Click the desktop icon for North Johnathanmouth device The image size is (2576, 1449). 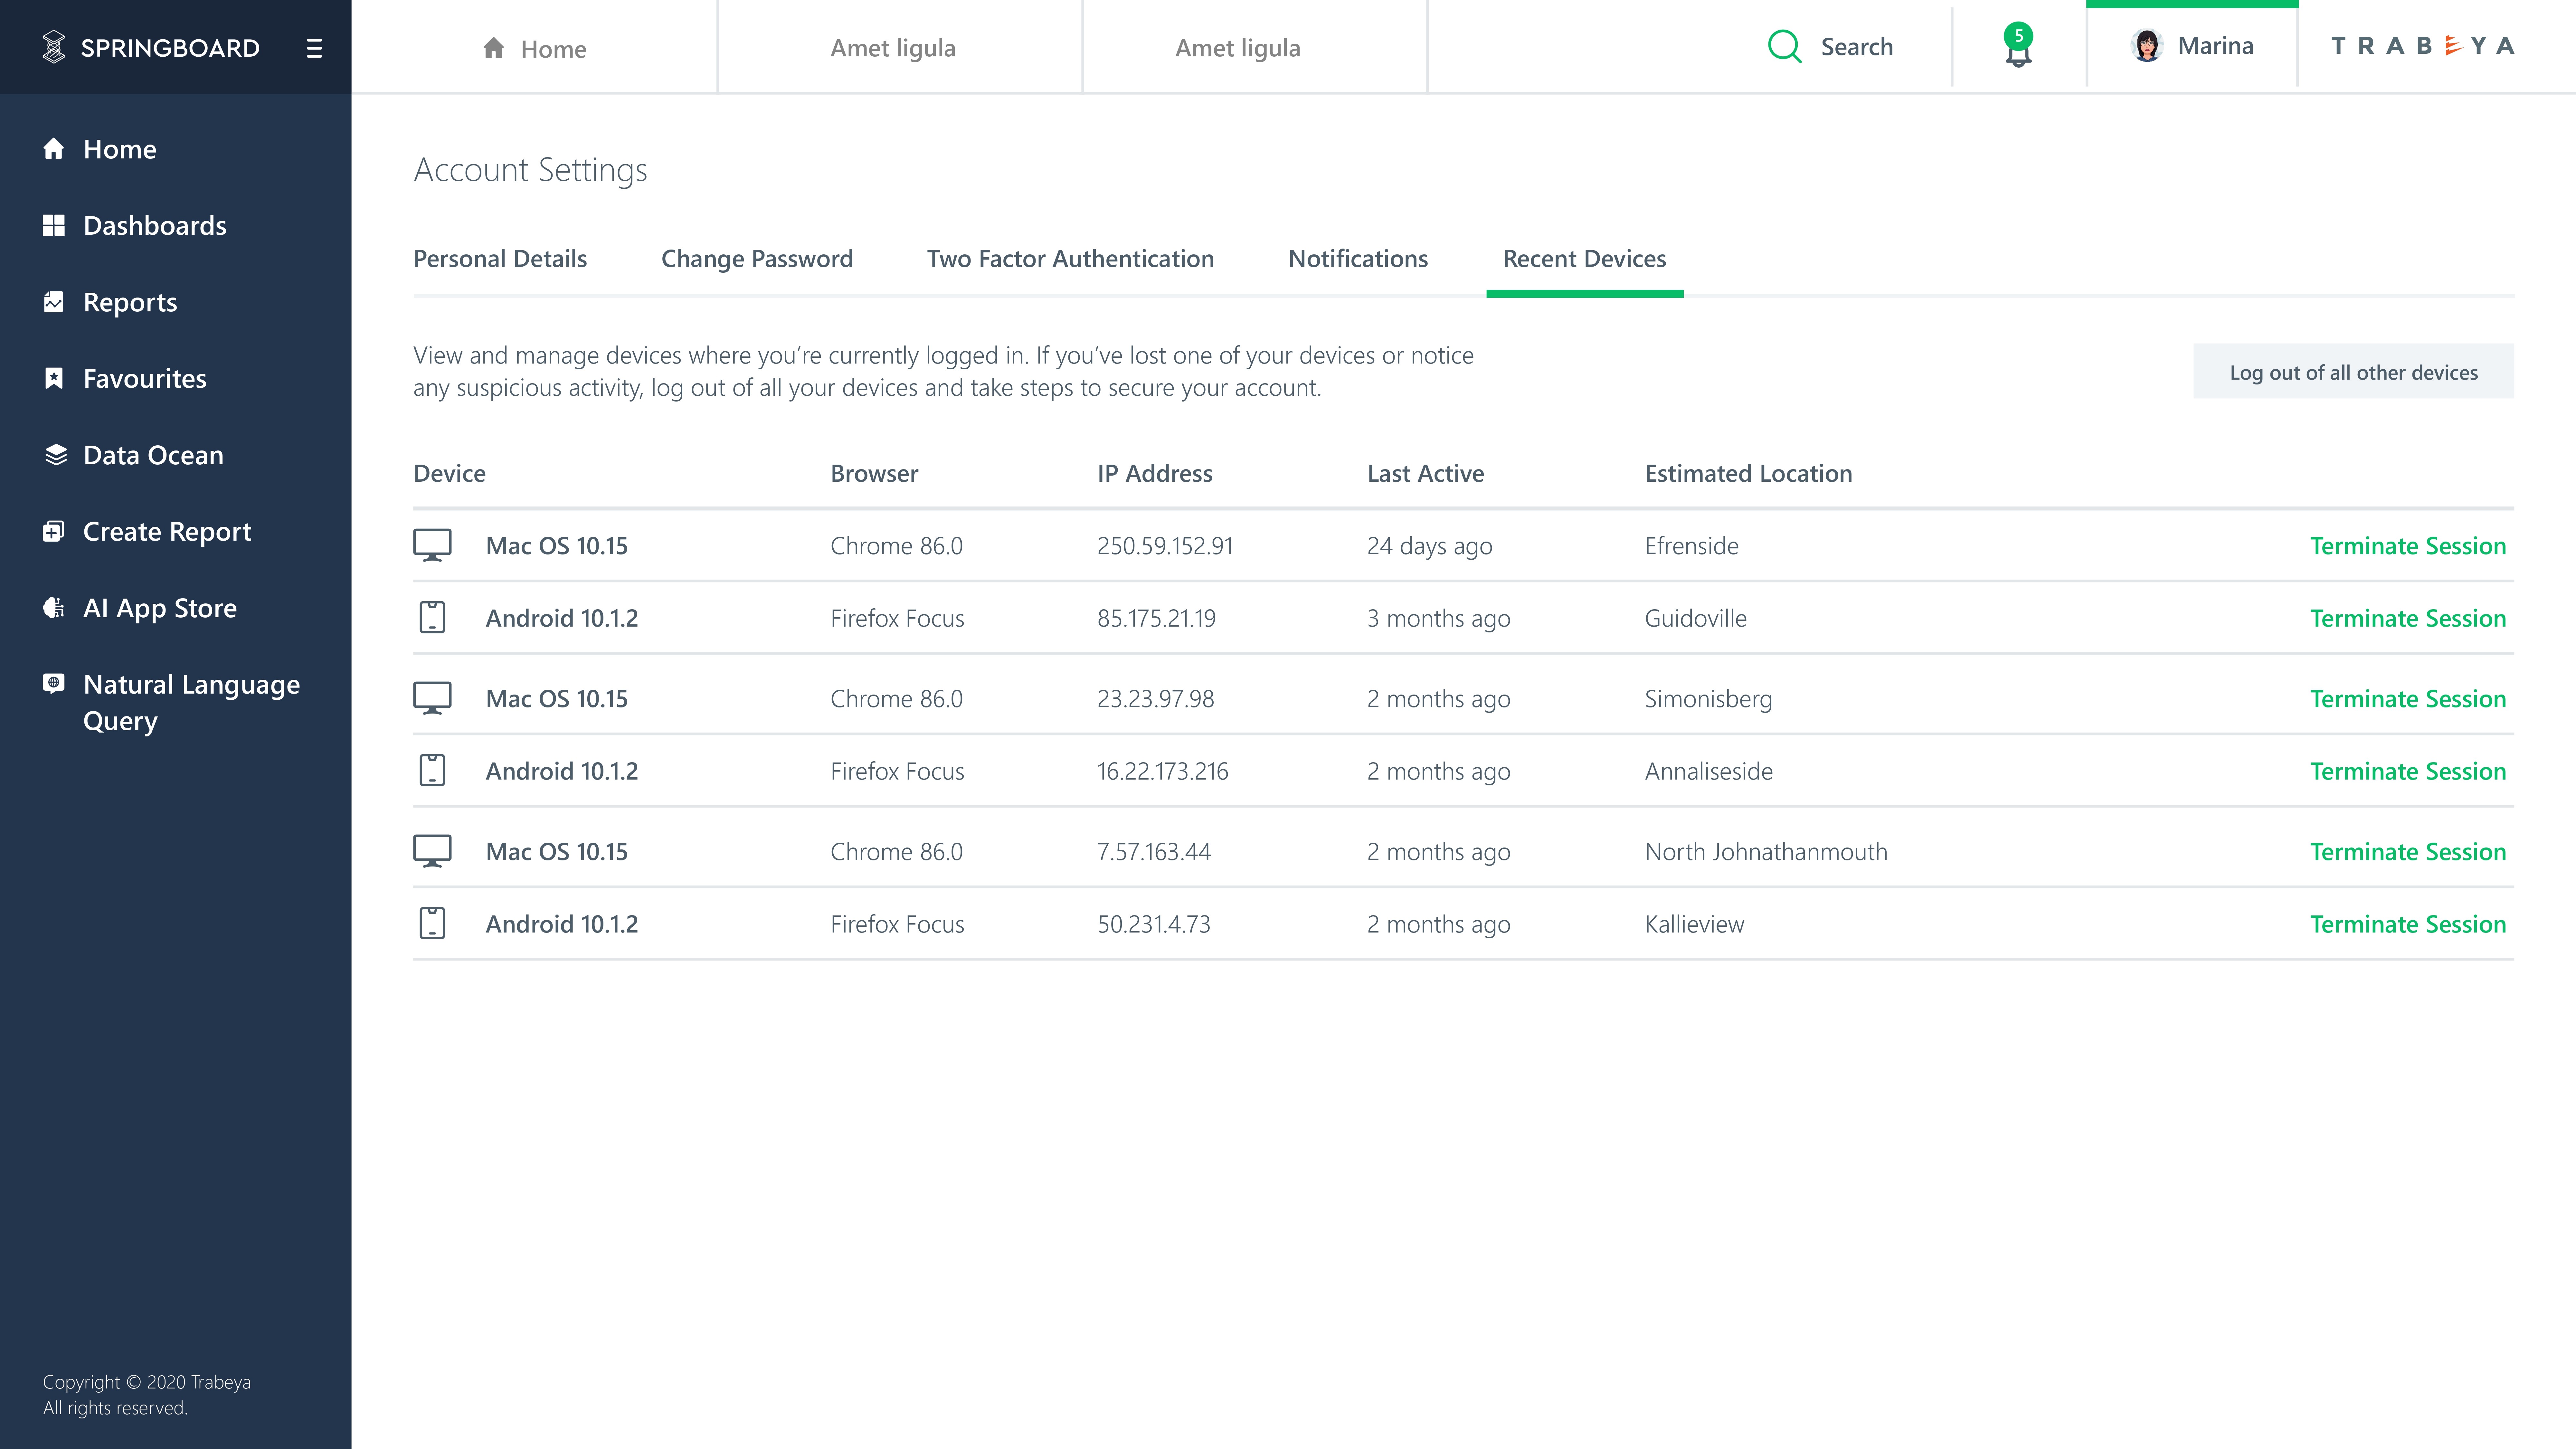pos(432,851)
